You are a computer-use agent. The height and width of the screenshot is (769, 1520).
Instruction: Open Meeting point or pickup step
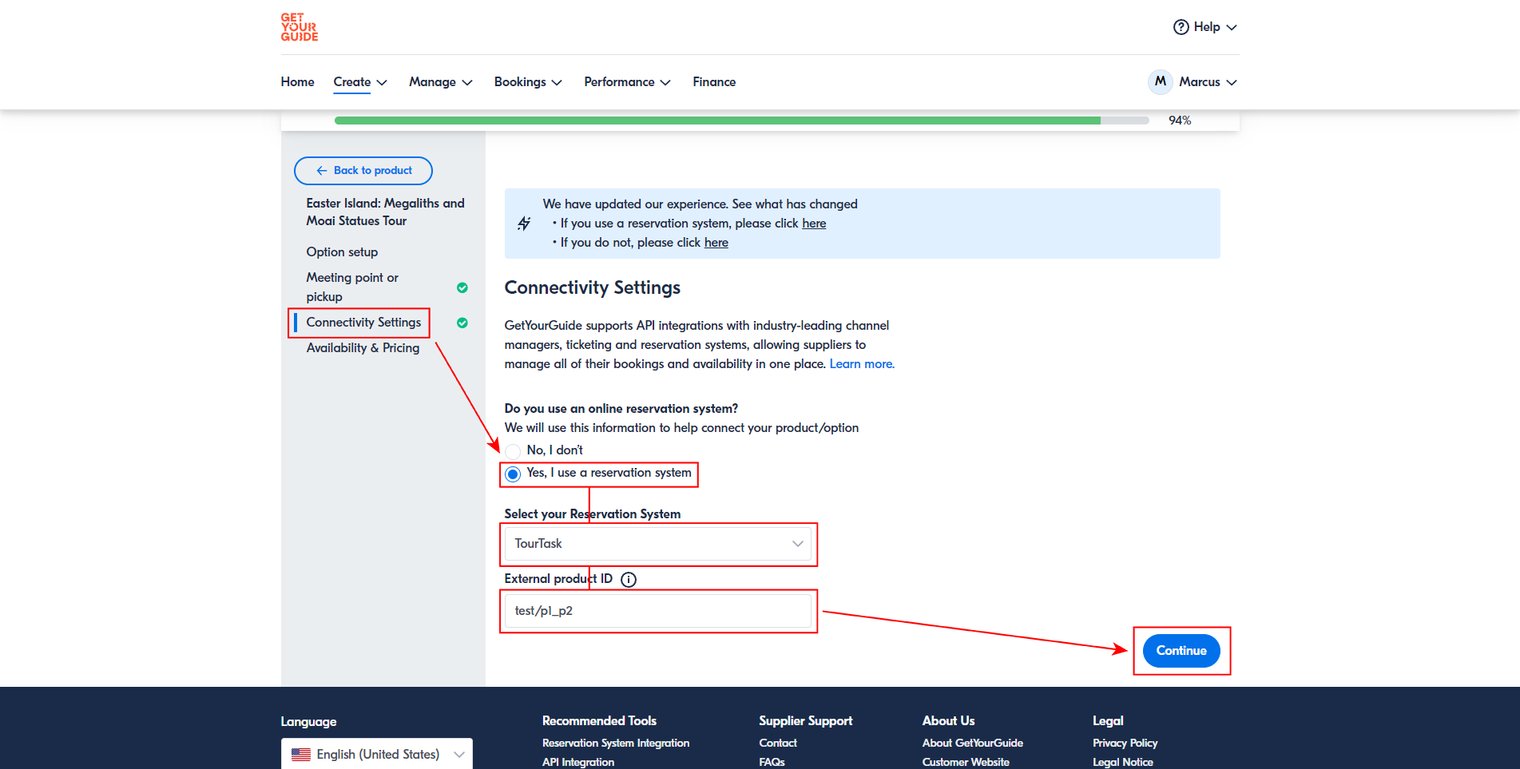point(352,287)
